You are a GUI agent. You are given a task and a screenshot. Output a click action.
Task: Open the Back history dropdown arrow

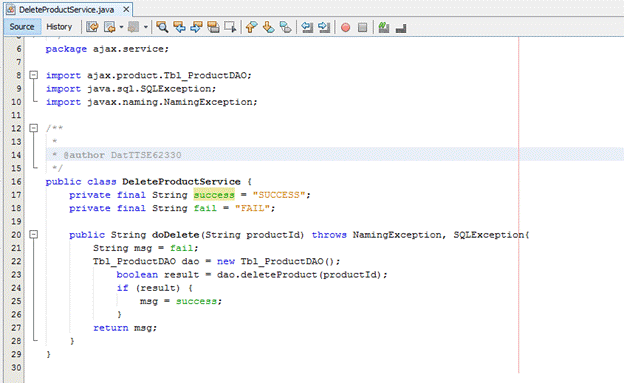(x=121, y=27)
